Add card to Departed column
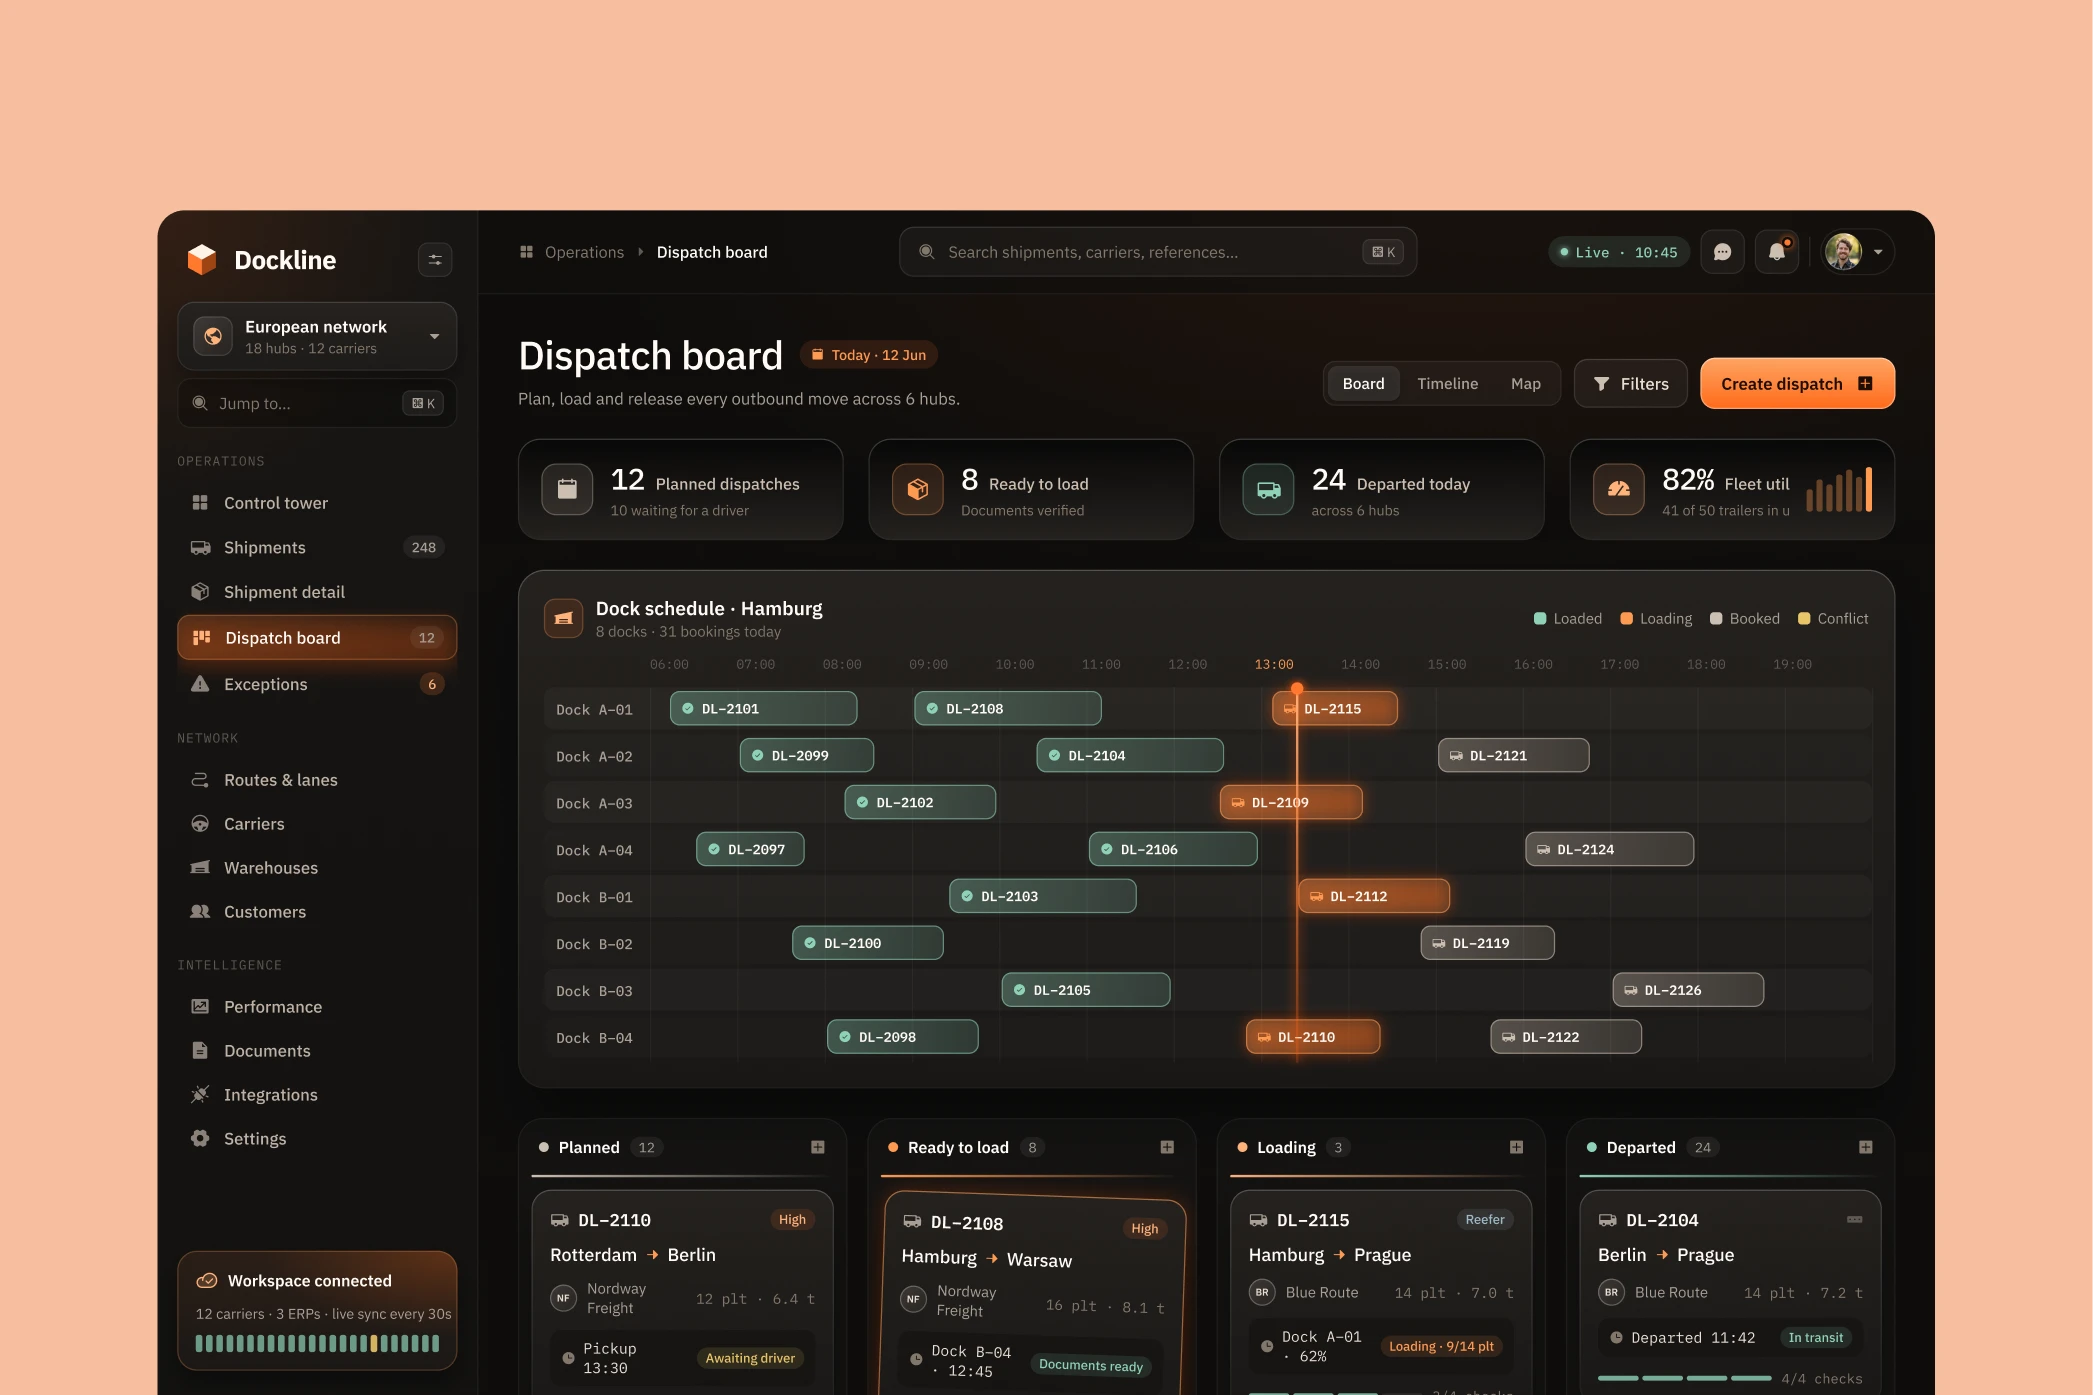The width and height of the screenshot is (2093, 1395). click(x=1865, y=1147)
